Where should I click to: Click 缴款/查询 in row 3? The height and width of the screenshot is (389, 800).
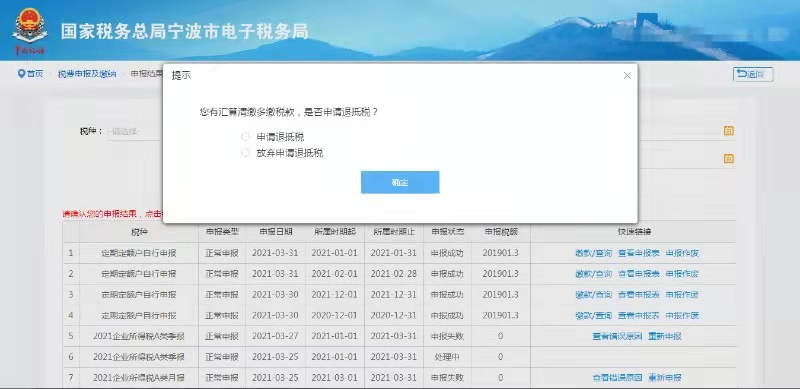[593, 295]
